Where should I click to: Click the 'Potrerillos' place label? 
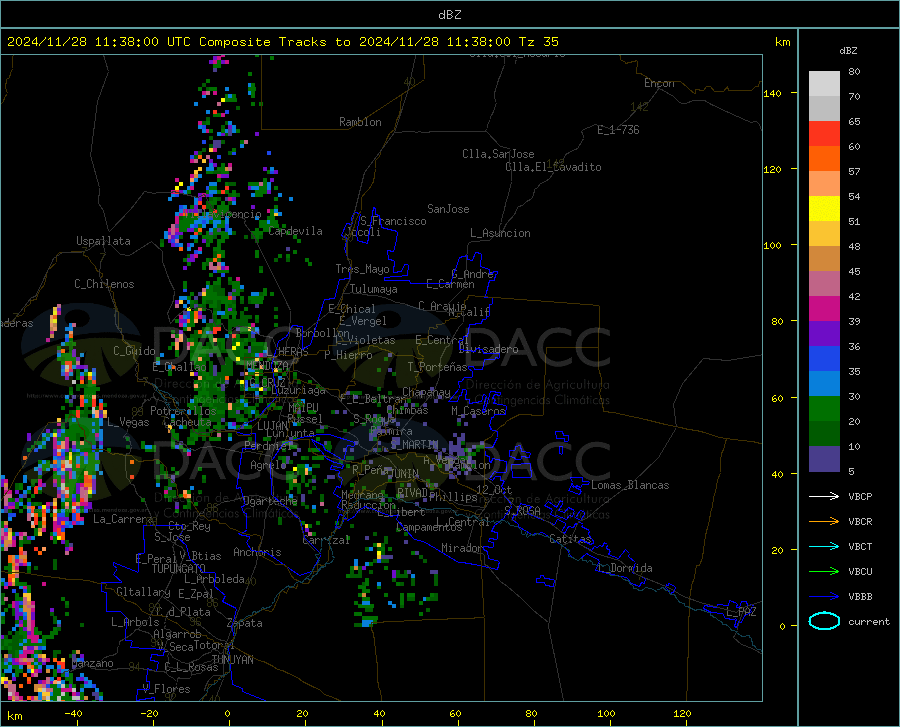pyautogui.click(x=183, y=411)
